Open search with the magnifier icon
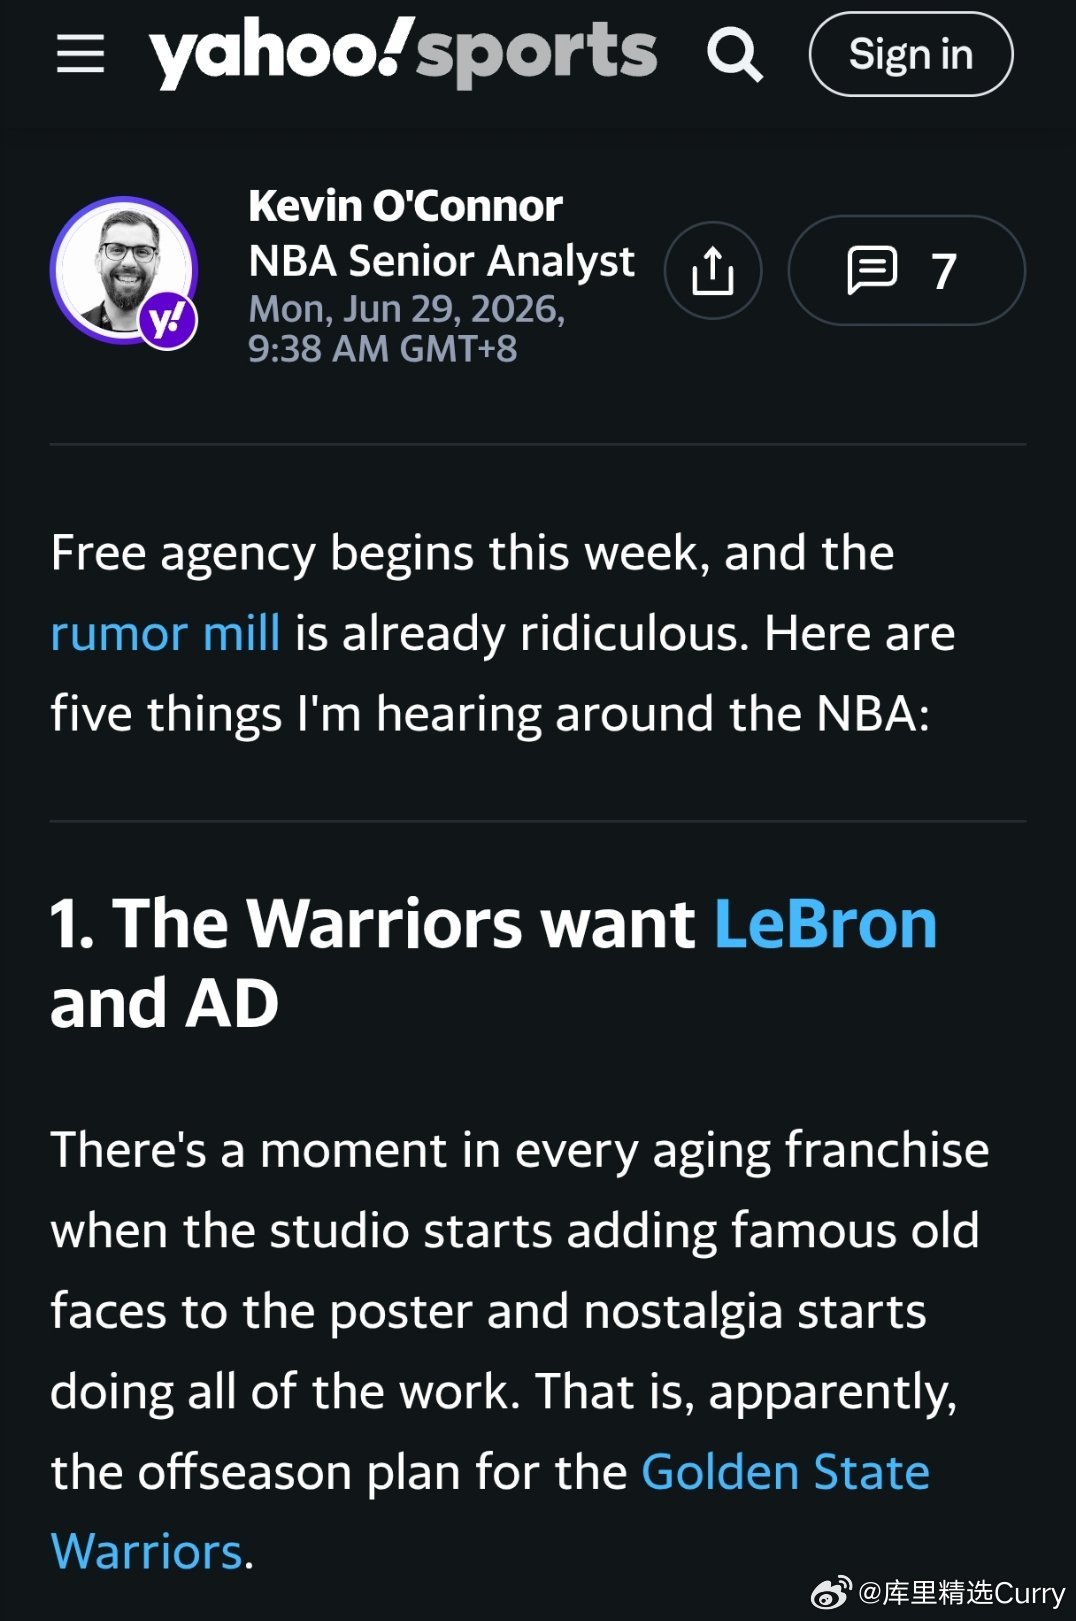 coord(735,55)
